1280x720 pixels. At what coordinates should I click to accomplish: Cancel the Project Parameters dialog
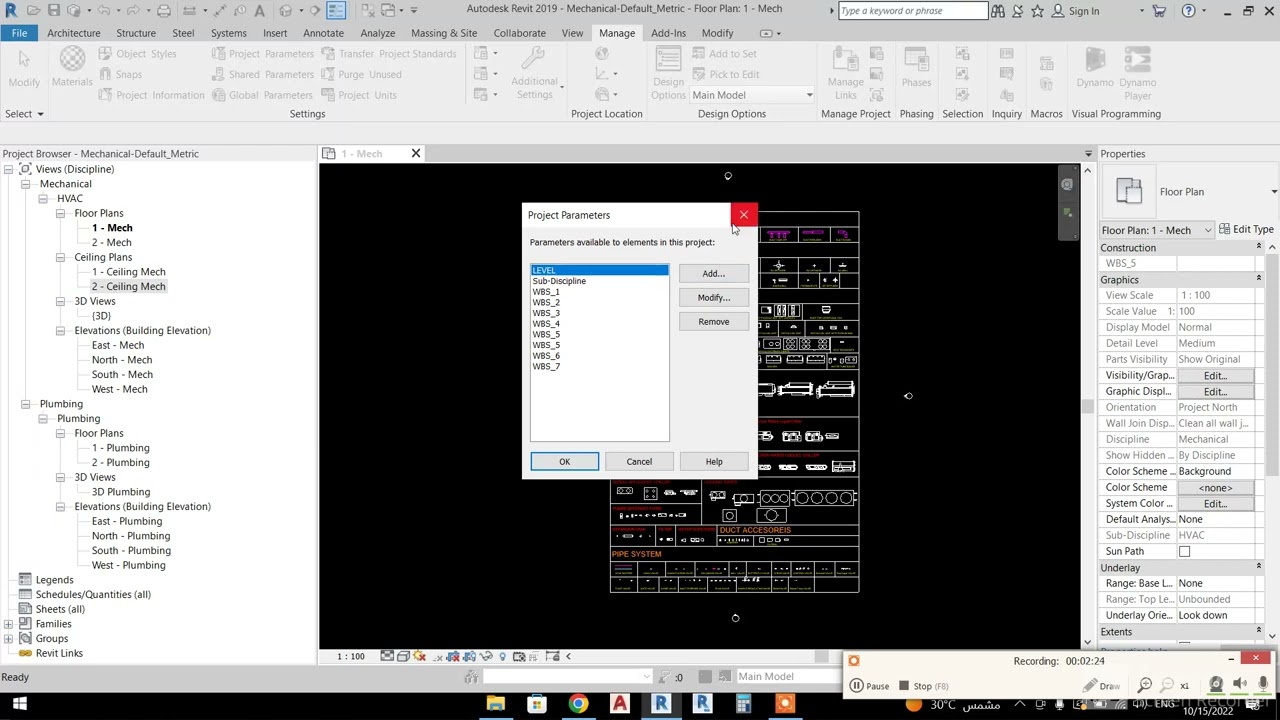click(x=639, y=461)
